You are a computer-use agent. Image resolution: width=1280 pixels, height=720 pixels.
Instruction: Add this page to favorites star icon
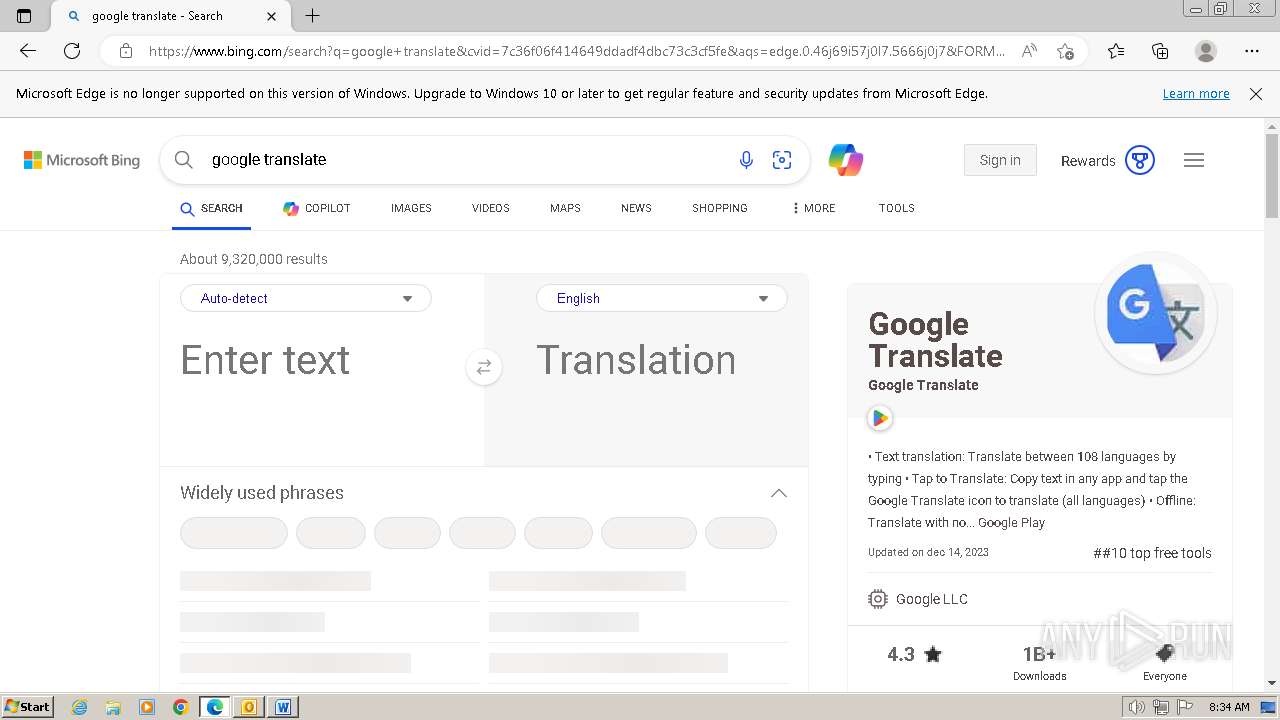coord(1066,51)
